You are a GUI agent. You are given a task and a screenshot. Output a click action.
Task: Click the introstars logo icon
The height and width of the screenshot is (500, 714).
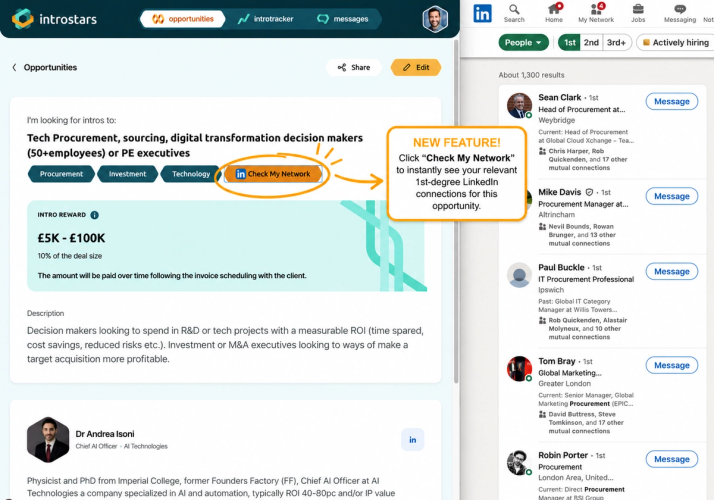pos(23,19)
